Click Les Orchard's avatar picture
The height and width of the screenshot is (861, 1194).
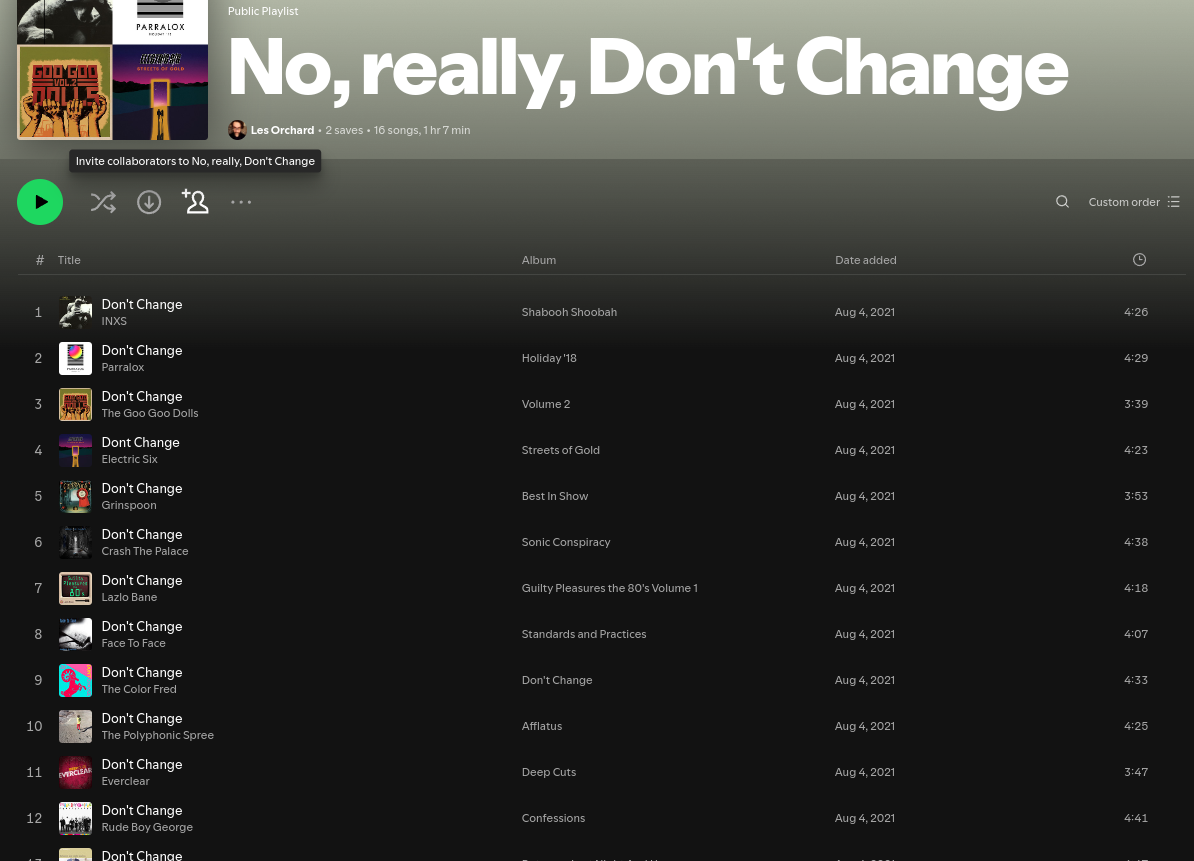237,130
